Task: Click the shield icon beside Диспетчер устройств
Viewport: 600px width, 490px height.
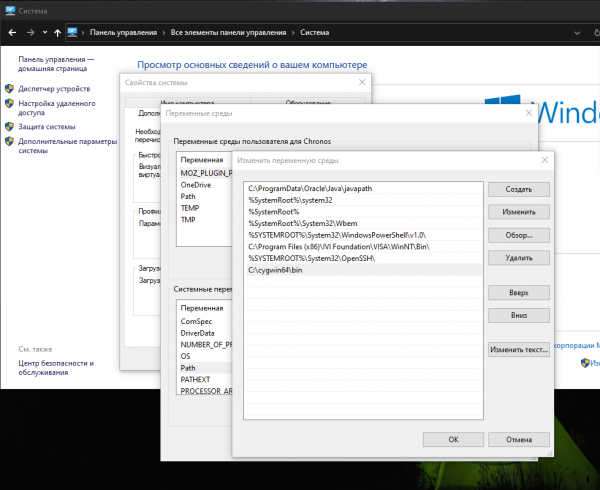Action: pyautogui.click(x=9, y=88)
